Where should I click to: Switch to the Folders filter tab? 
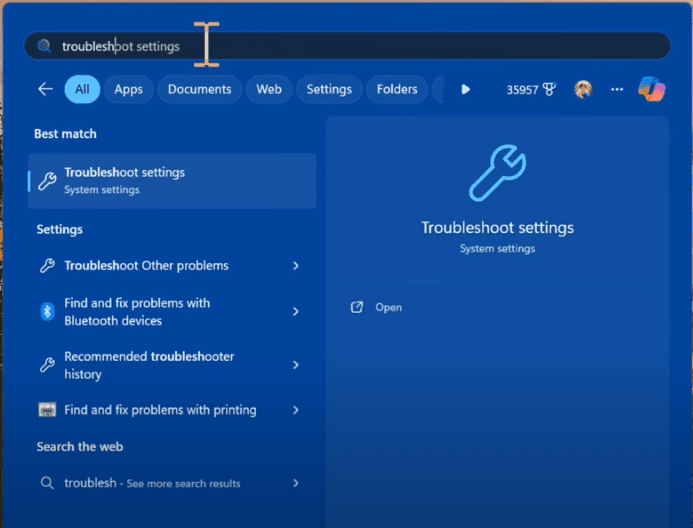tap(397, 89)
